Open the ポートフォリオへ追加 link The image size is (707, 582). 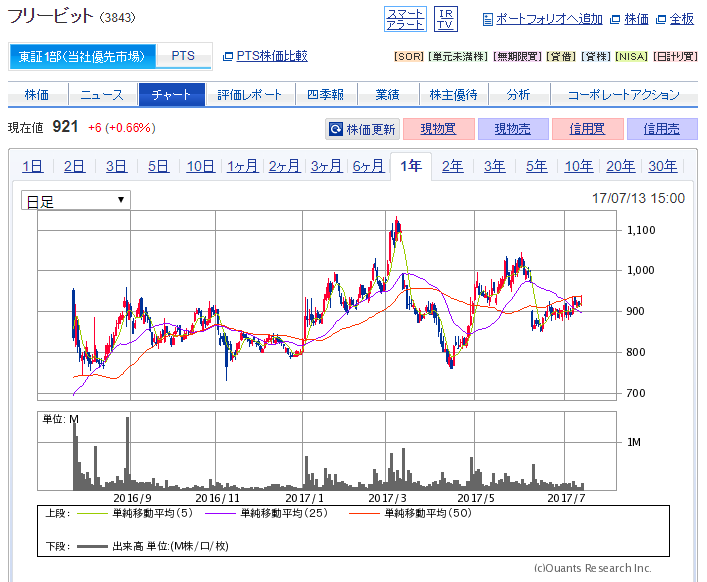pos(549,19)
